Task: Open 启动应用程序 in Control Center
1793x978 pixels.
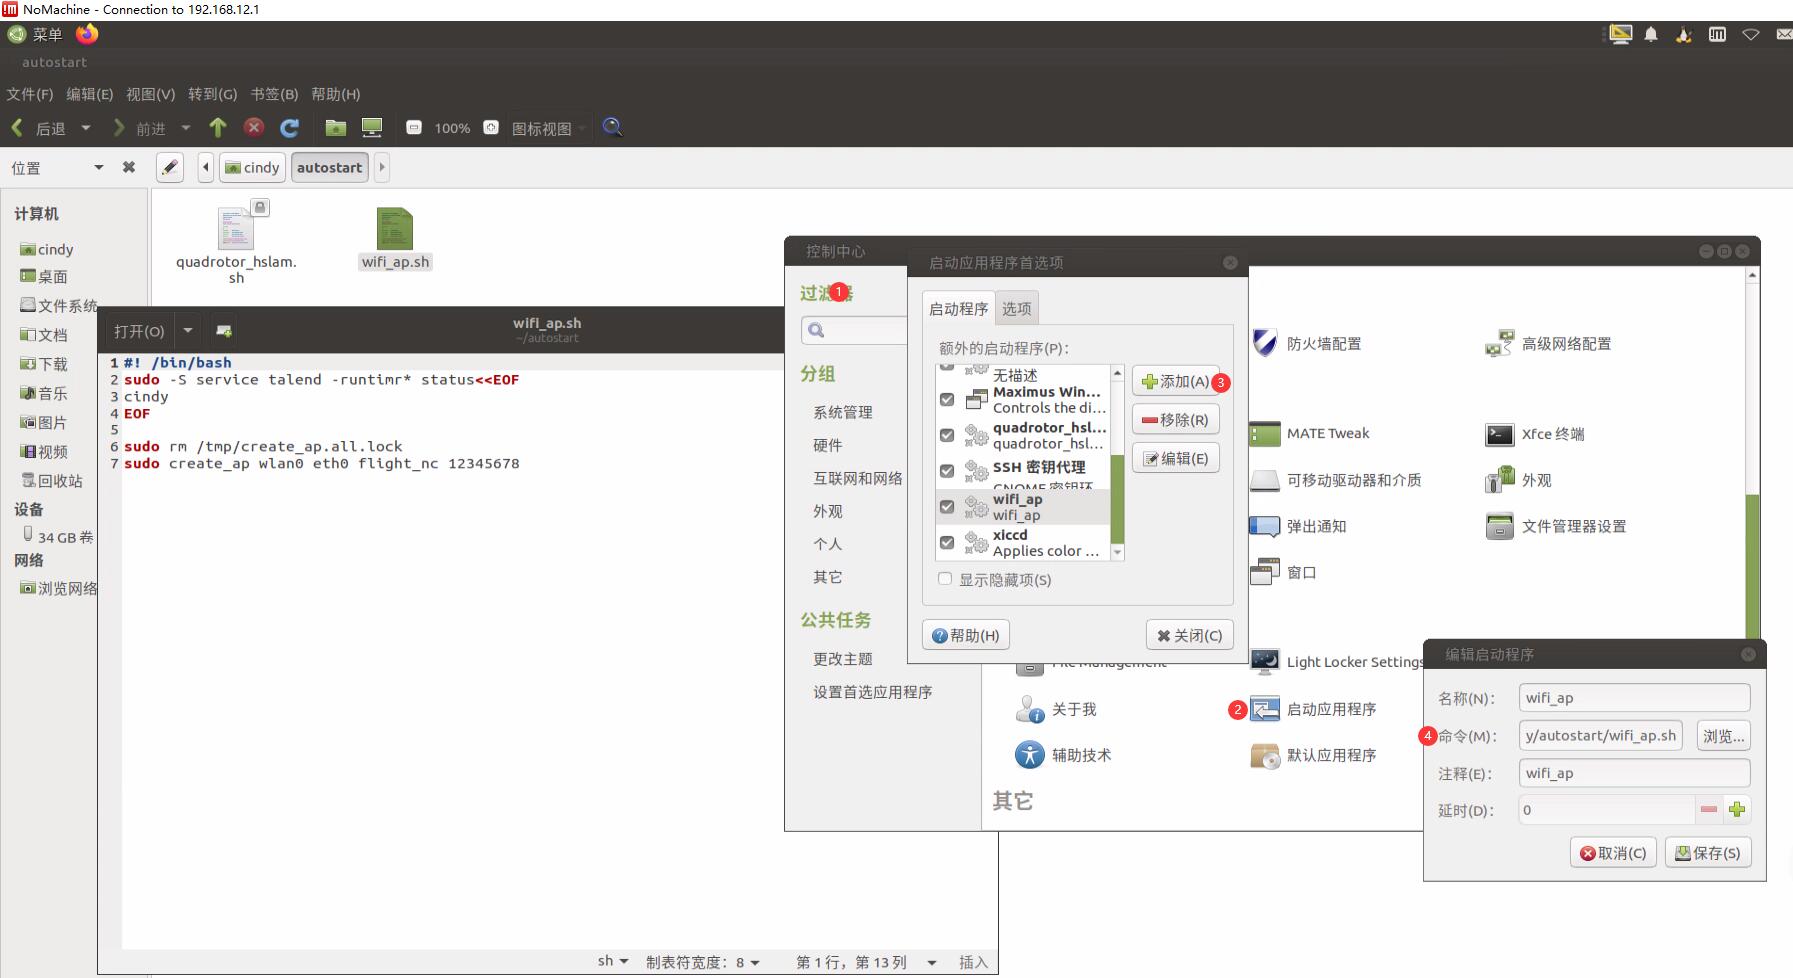Action: 1313,709
